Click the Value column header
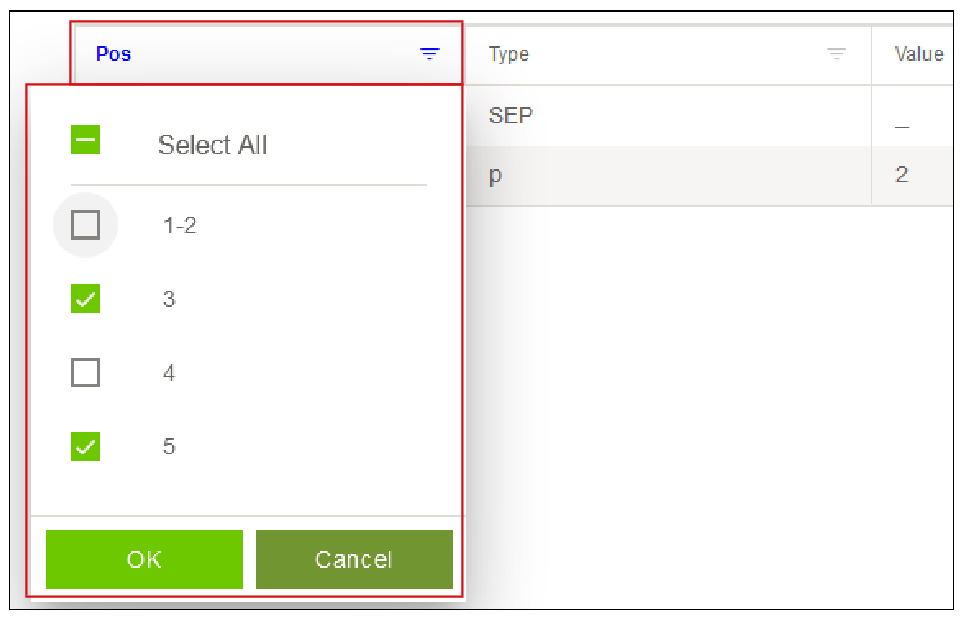Screen dimensions: 962x622 click(918, 54)
